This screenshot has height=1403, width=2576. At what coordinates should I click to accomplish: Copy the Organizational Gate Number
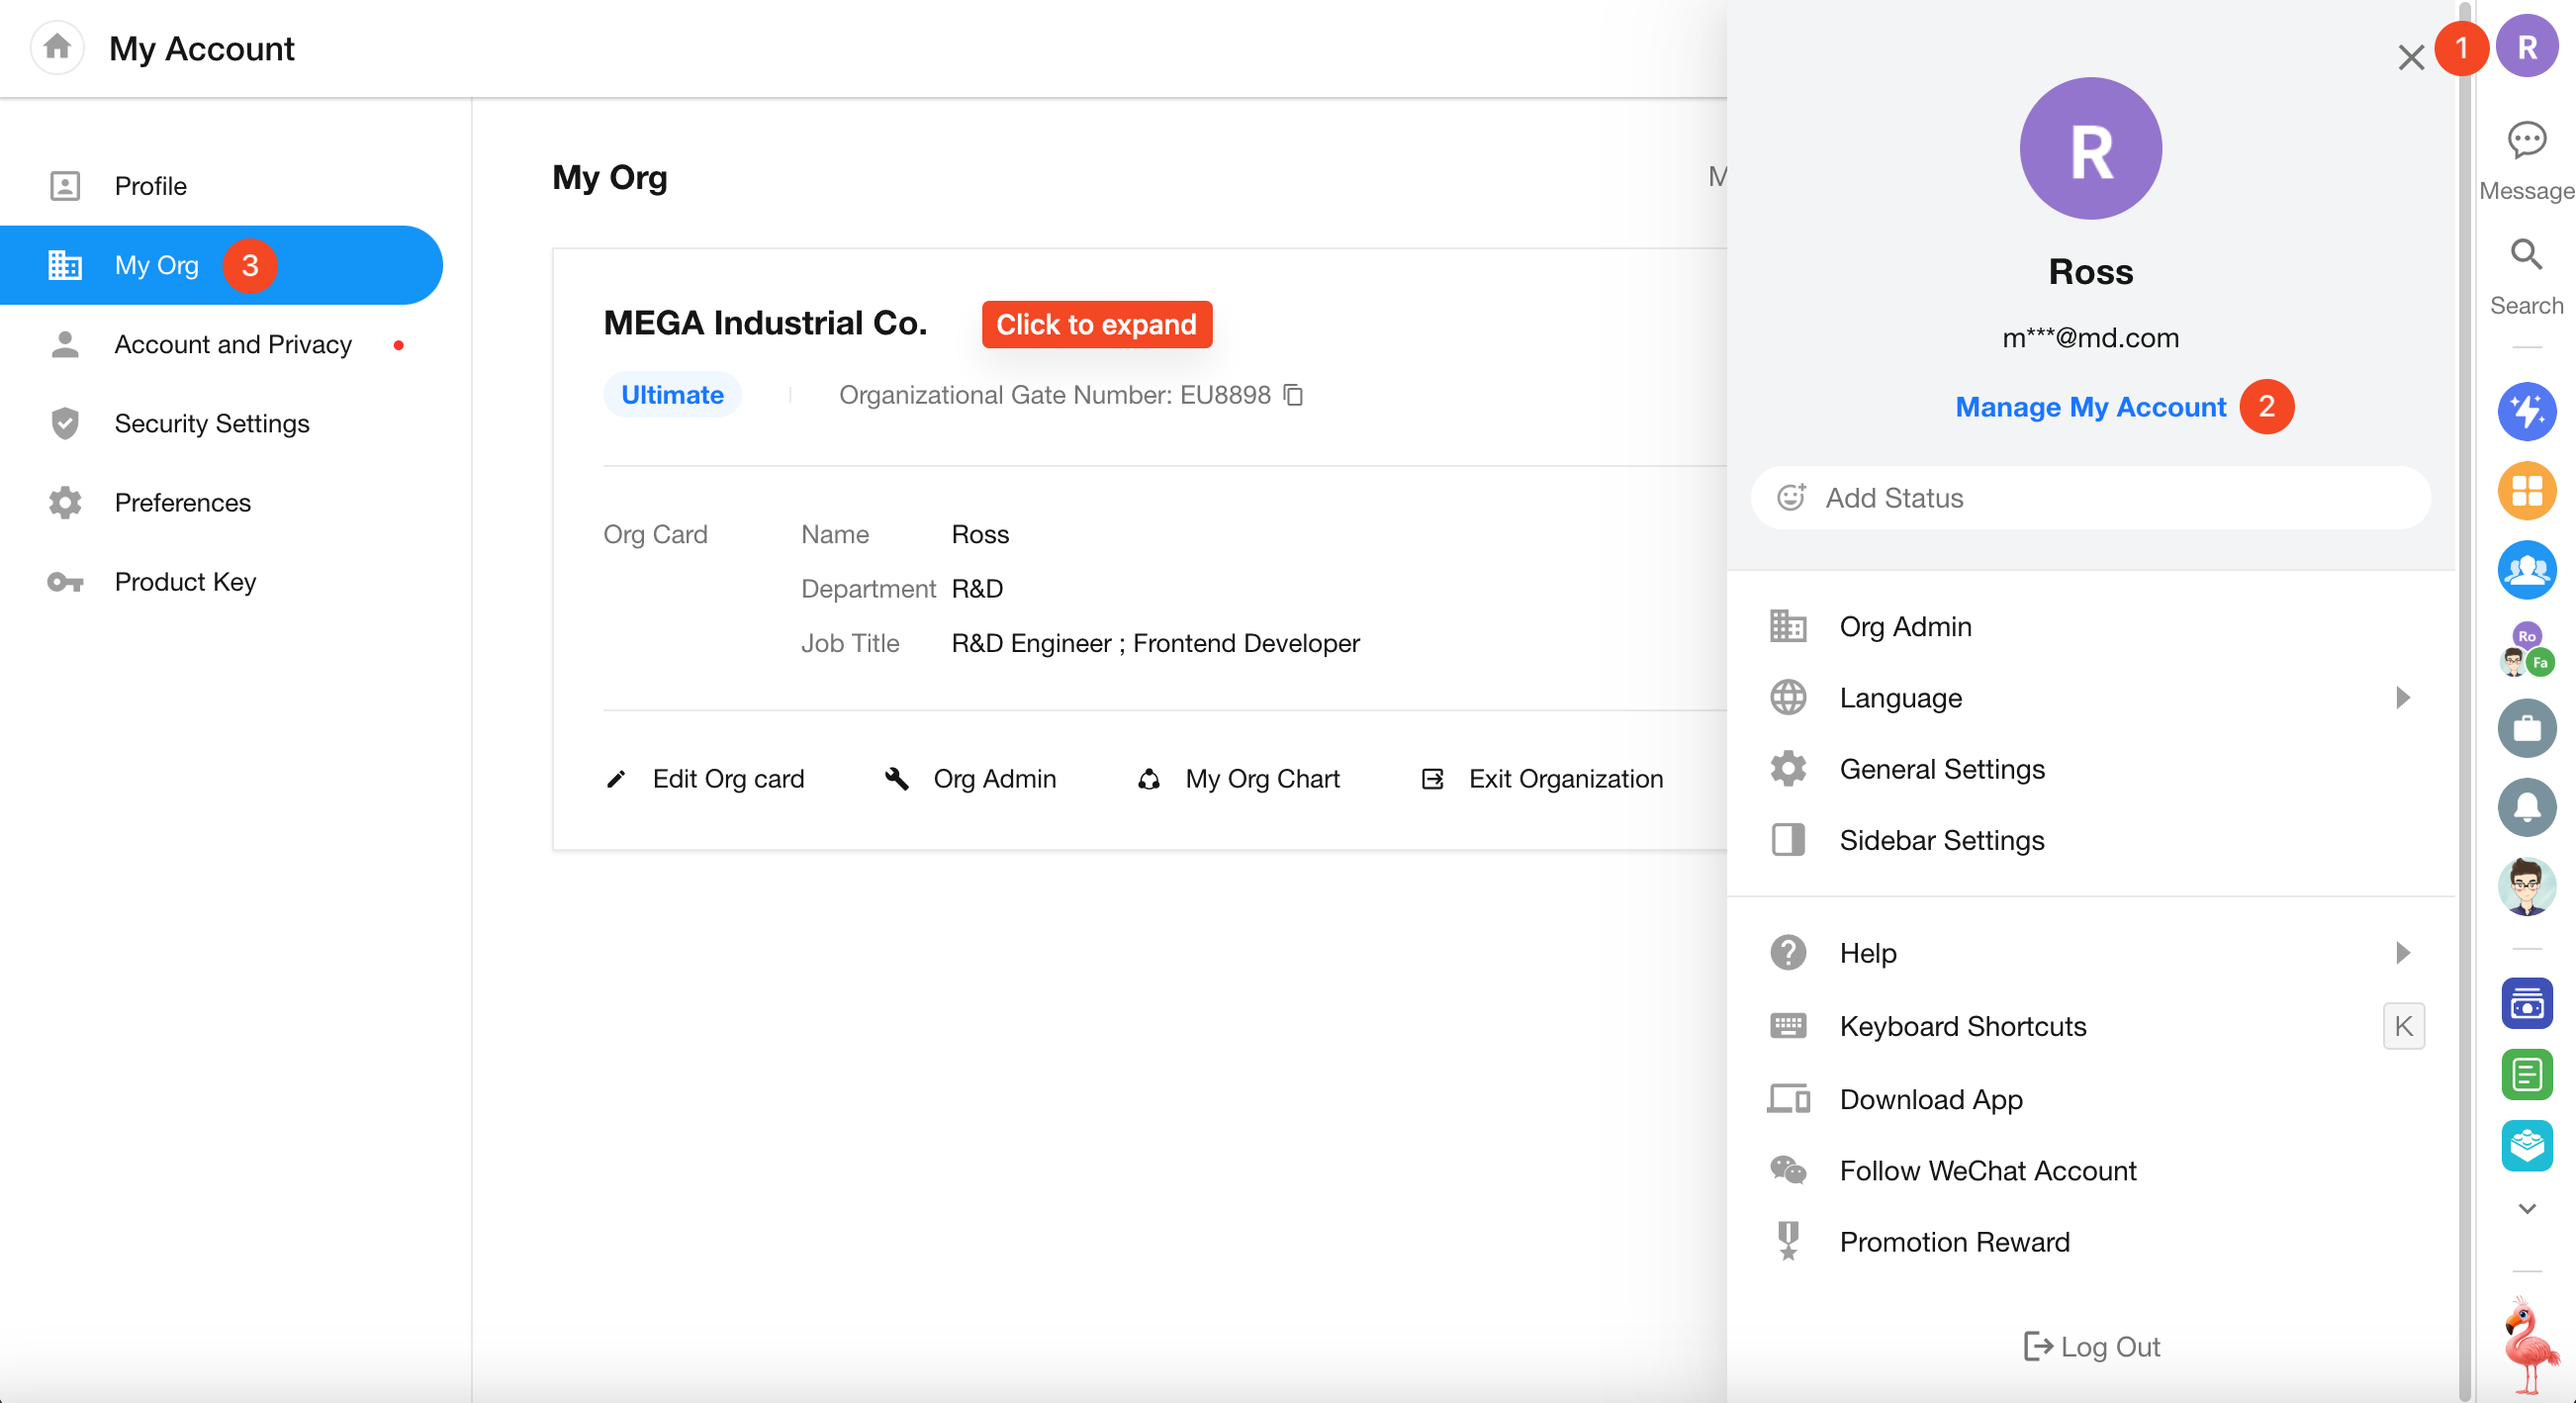pyautogui.click(x=1293, y=395)
